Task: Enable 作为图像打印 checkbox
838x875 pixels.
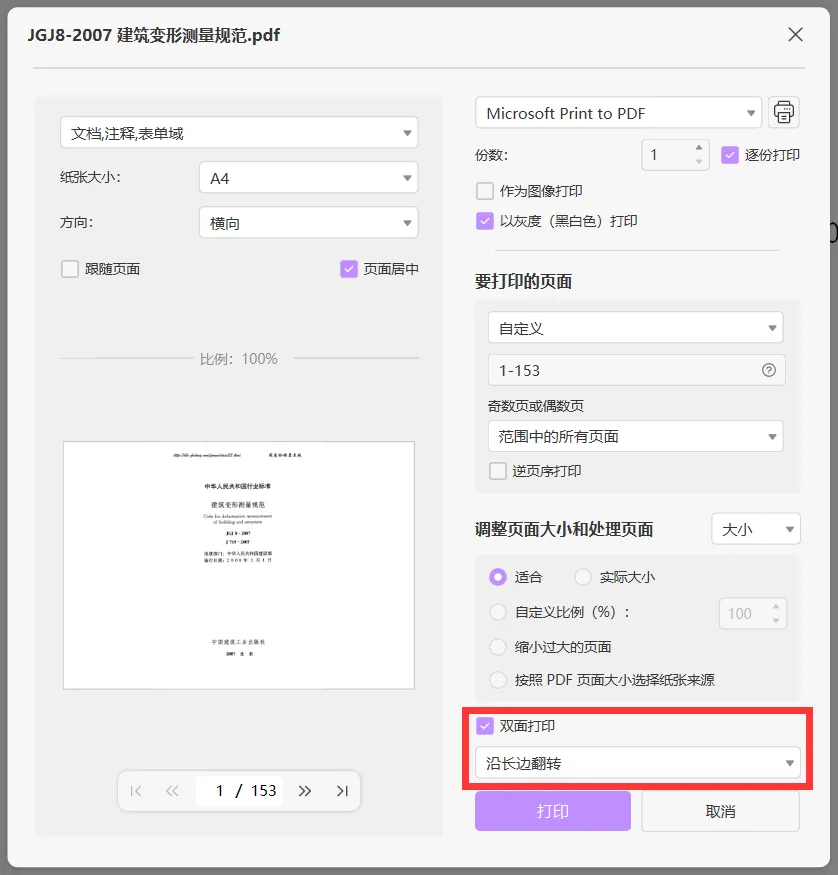Action: click(x=484, y=191)
